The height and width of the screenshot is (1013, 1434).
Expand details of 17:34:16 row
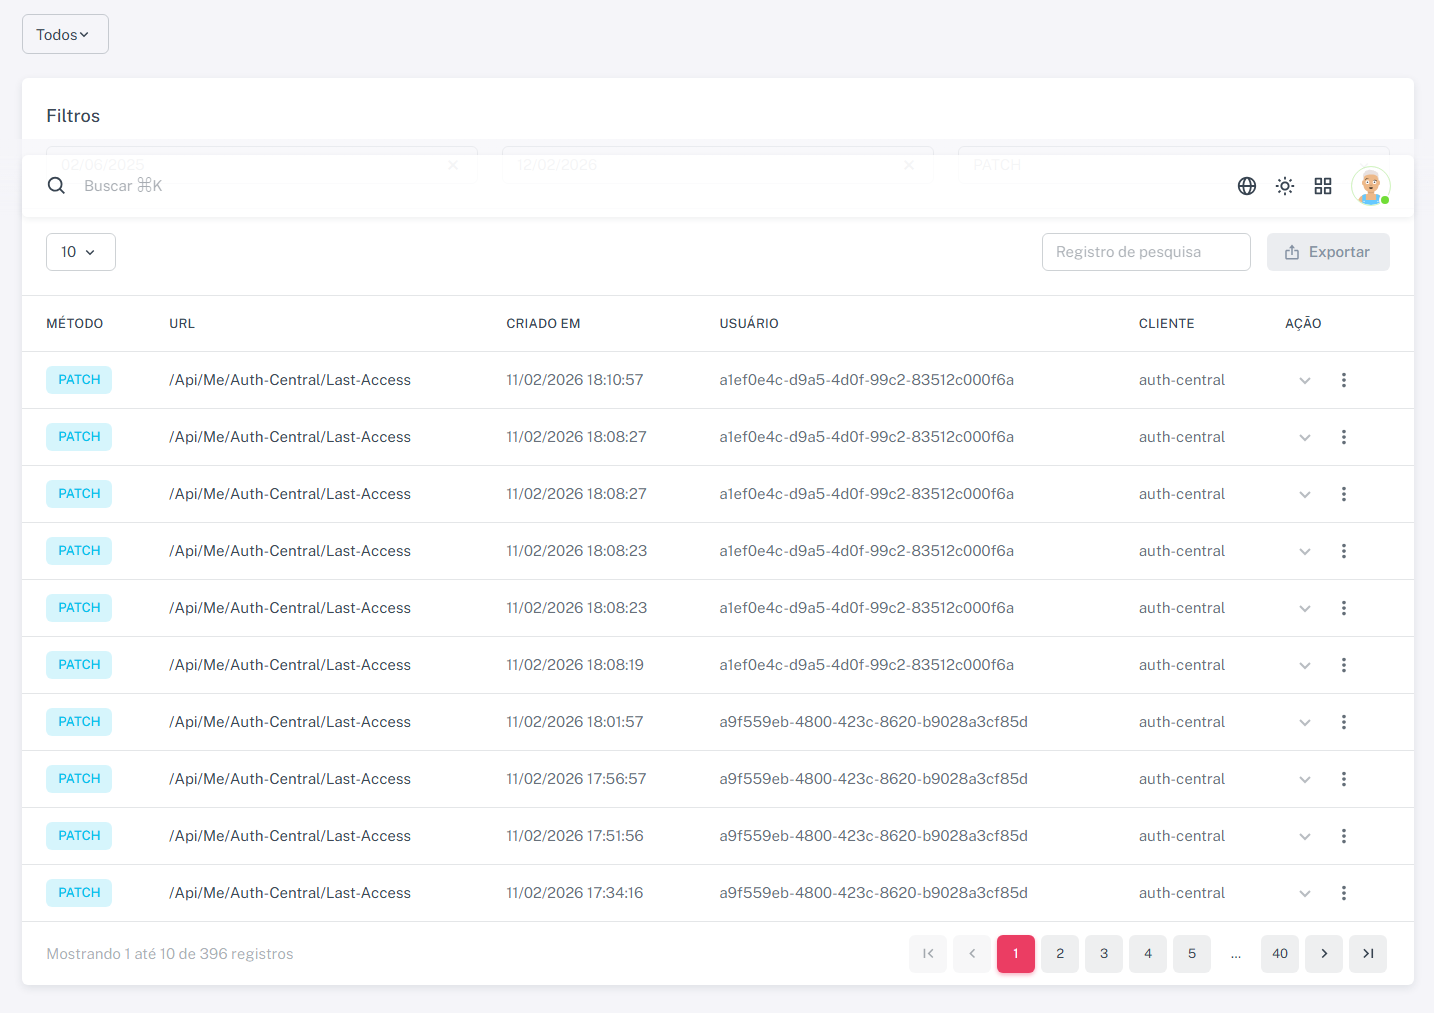(1305, 894)
